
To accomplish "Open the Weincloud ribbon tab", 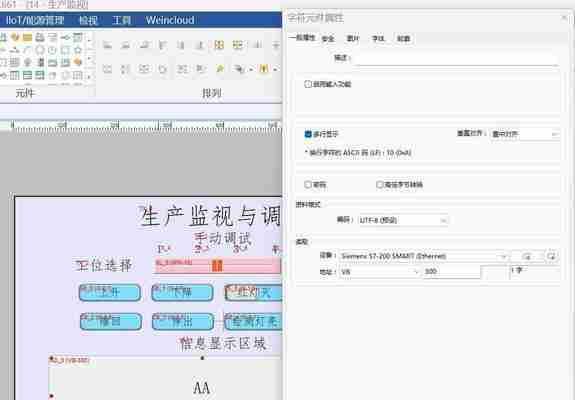I will (x=170, y=20).
